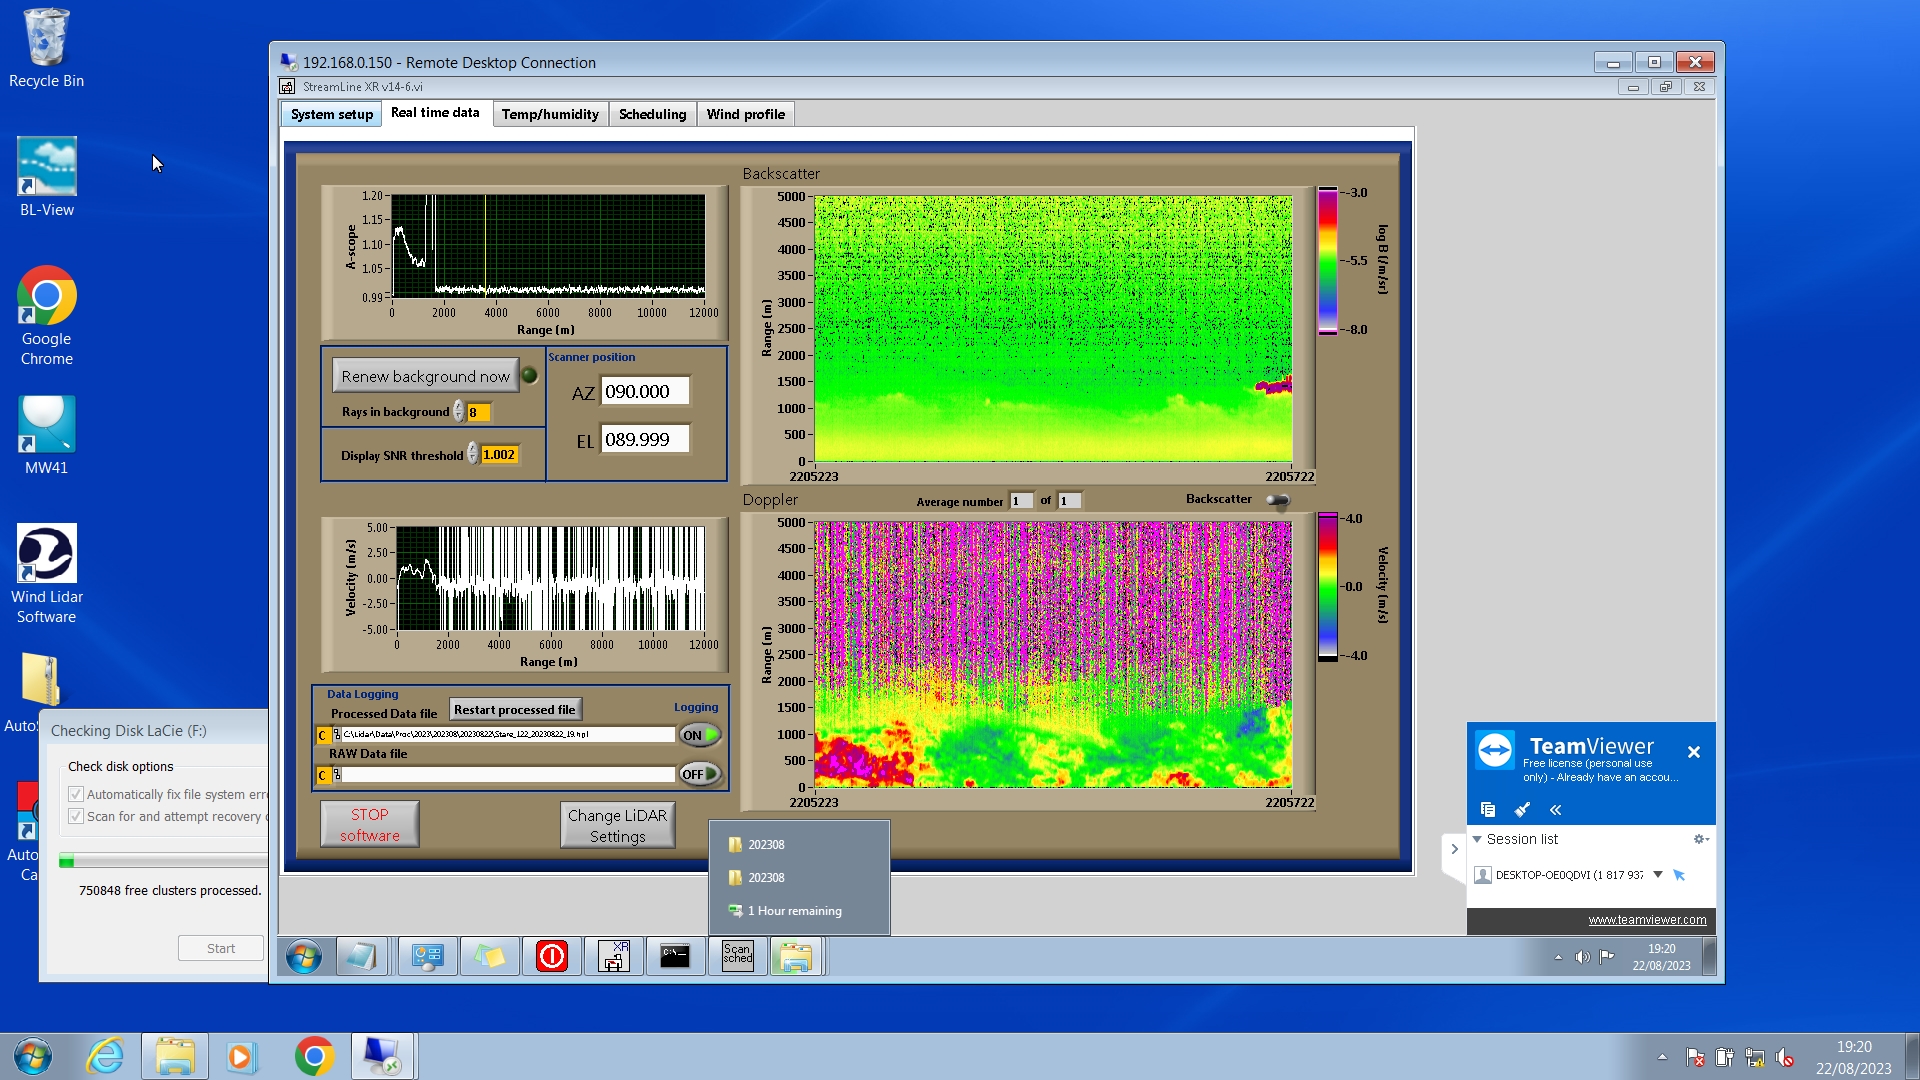This screenshot has height=1080, width=1920.
Task: Open command prompt in remote taskbar
Action: [x=675, y=957]
